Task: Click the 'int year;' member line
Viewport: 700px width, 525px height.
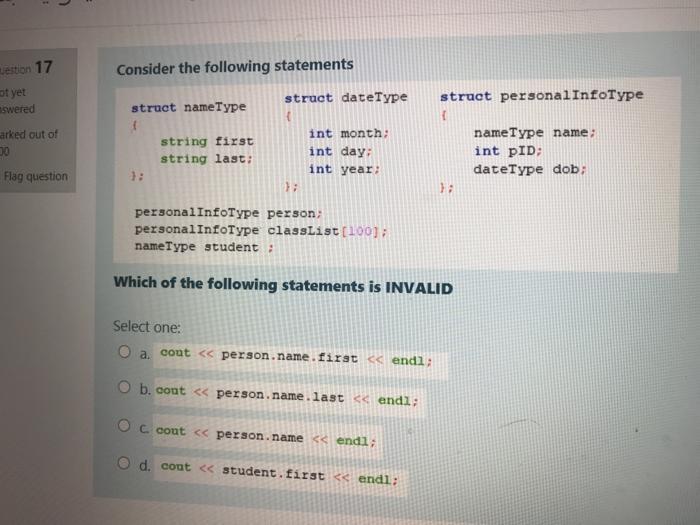Action: point(344,169)
